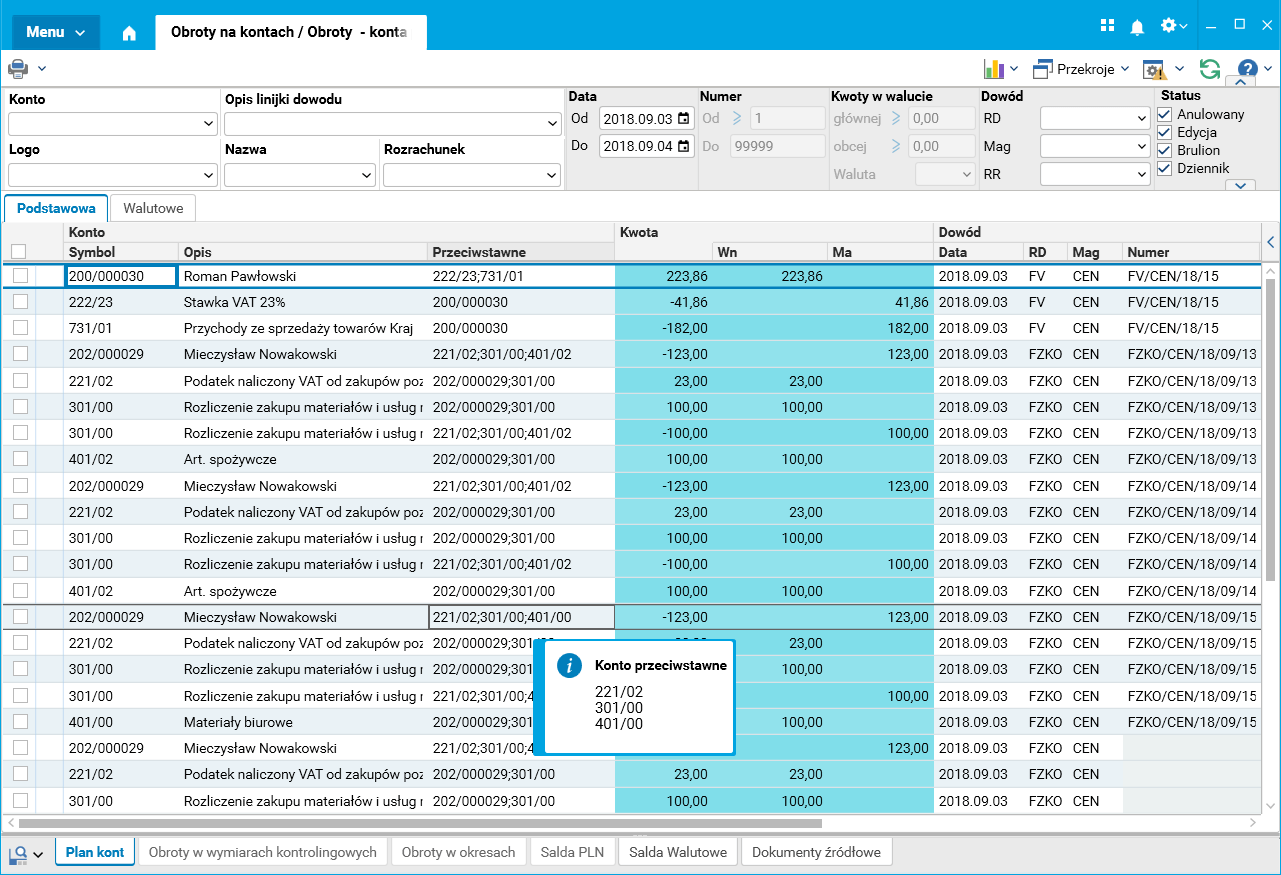The image size is (1281, 875).
Task: Tick the checkbox for row 222/23
Action: coord(20,302)
